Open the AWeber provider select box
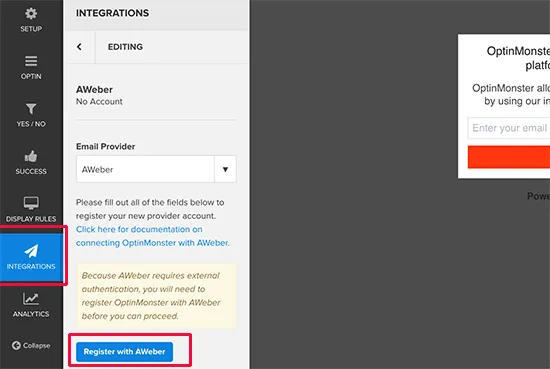 point(156,169)
